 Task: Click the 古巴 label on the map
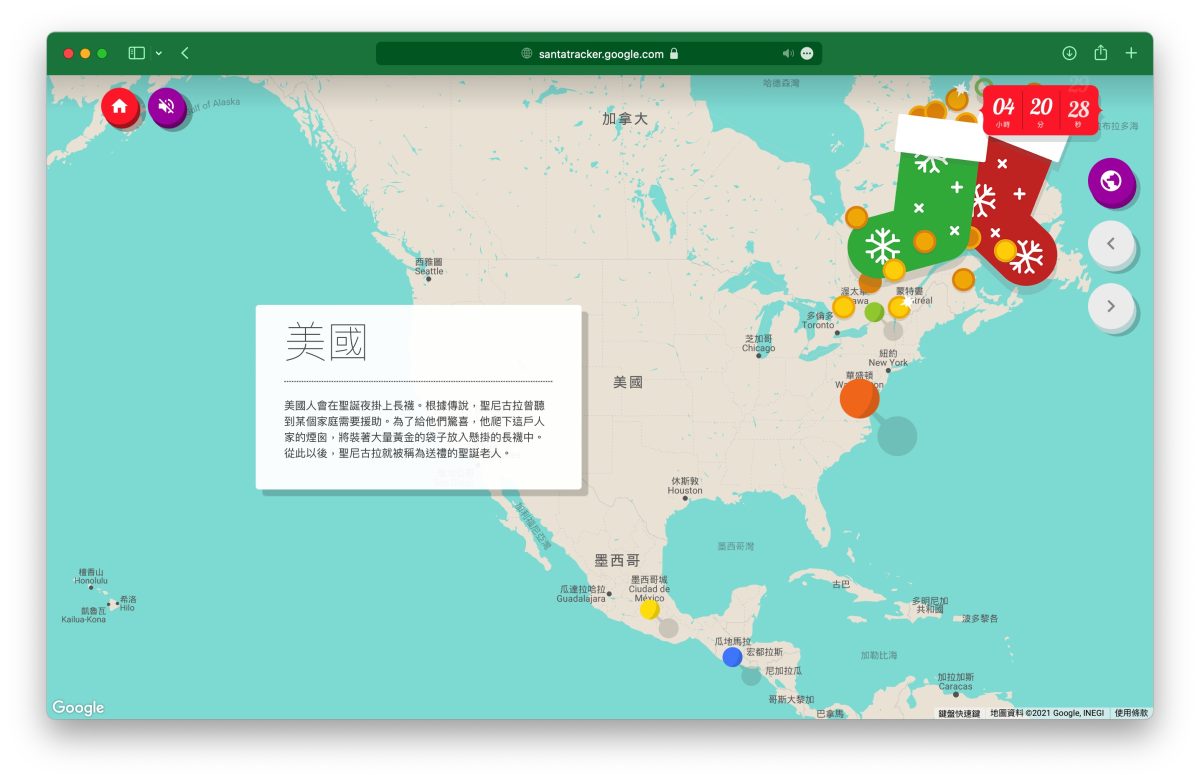tap(841, 584)
